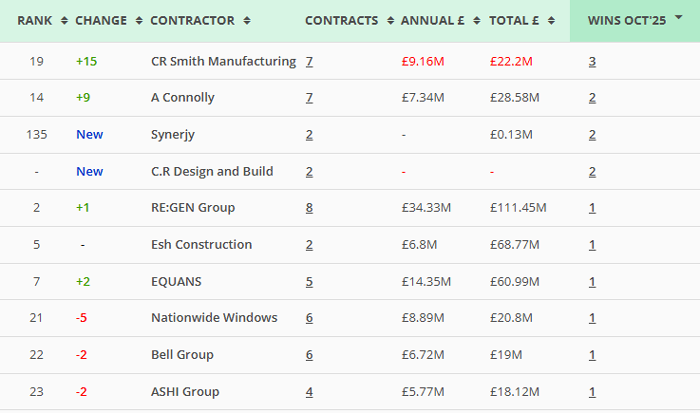Select the Esh Construction contractor name
700x413 pixels.
(201, 245)
